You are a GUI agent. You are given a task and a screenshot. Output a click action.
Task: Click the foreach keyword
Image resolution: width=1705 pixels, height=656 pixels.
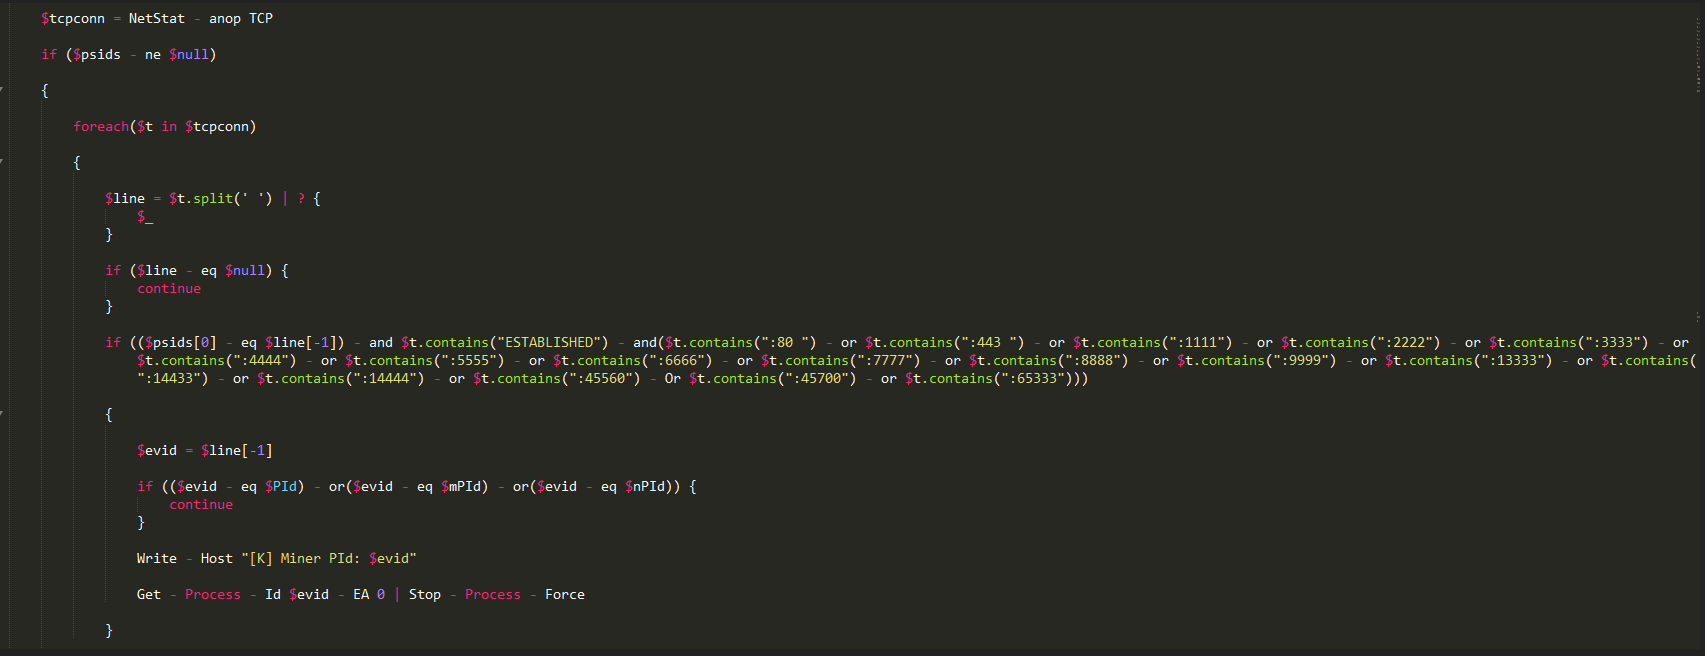[101, 126]
